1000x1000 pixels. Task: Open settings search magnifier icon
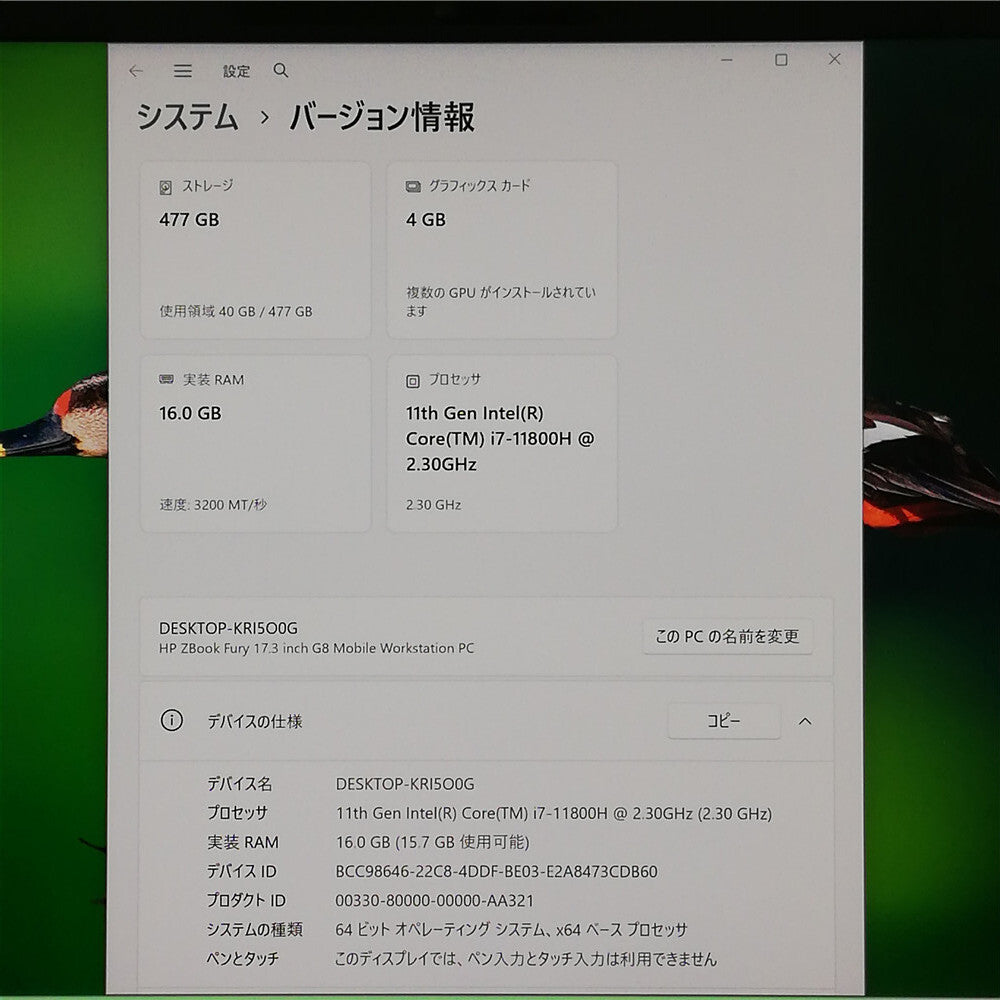(281, 70)
